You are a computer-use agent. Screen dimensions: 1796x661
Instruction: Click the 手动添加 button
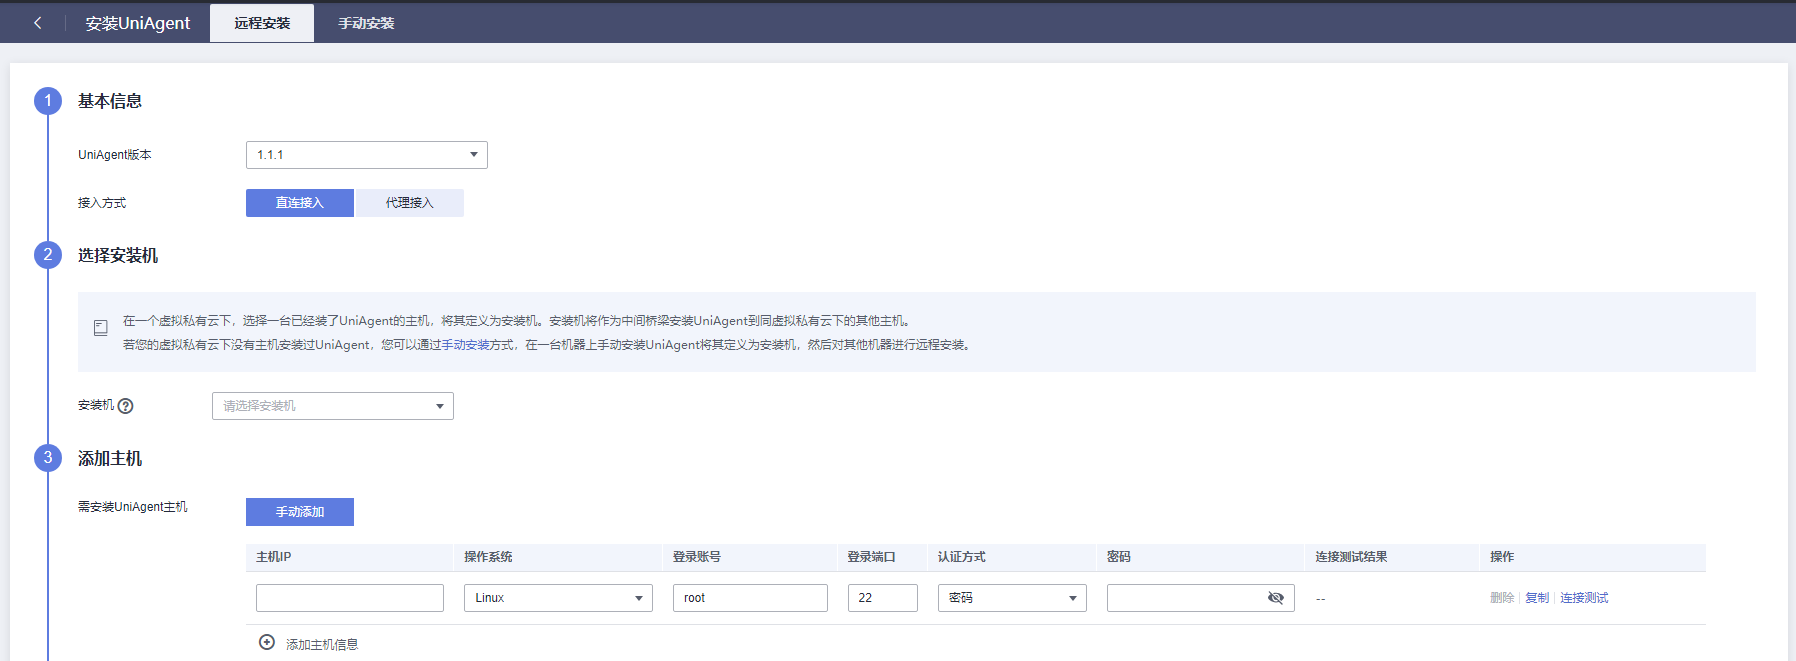300,512
